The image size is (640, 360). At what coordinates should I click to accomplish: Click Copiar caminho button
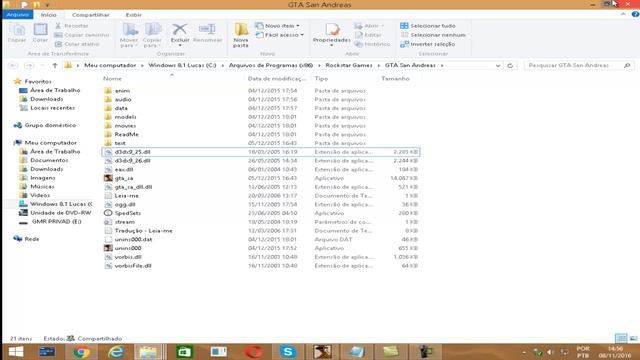tap(82, 35)
